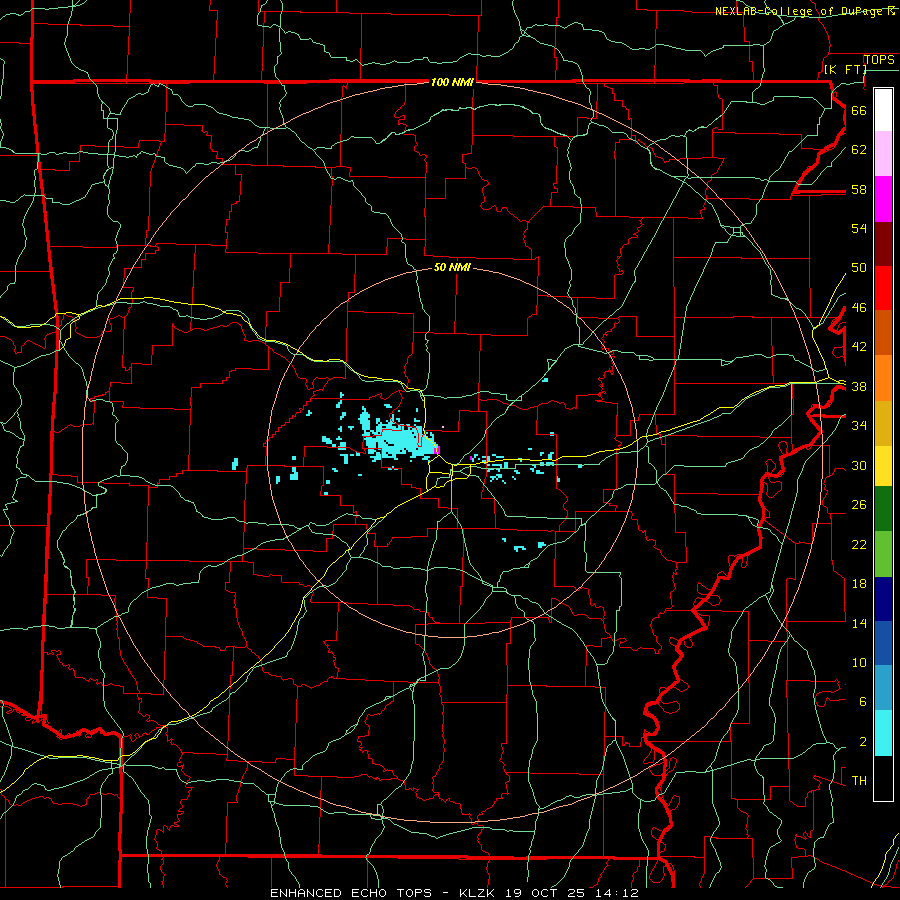Click the 30 legend value
The image size is (900, 900).
click(x=859, y=465)
